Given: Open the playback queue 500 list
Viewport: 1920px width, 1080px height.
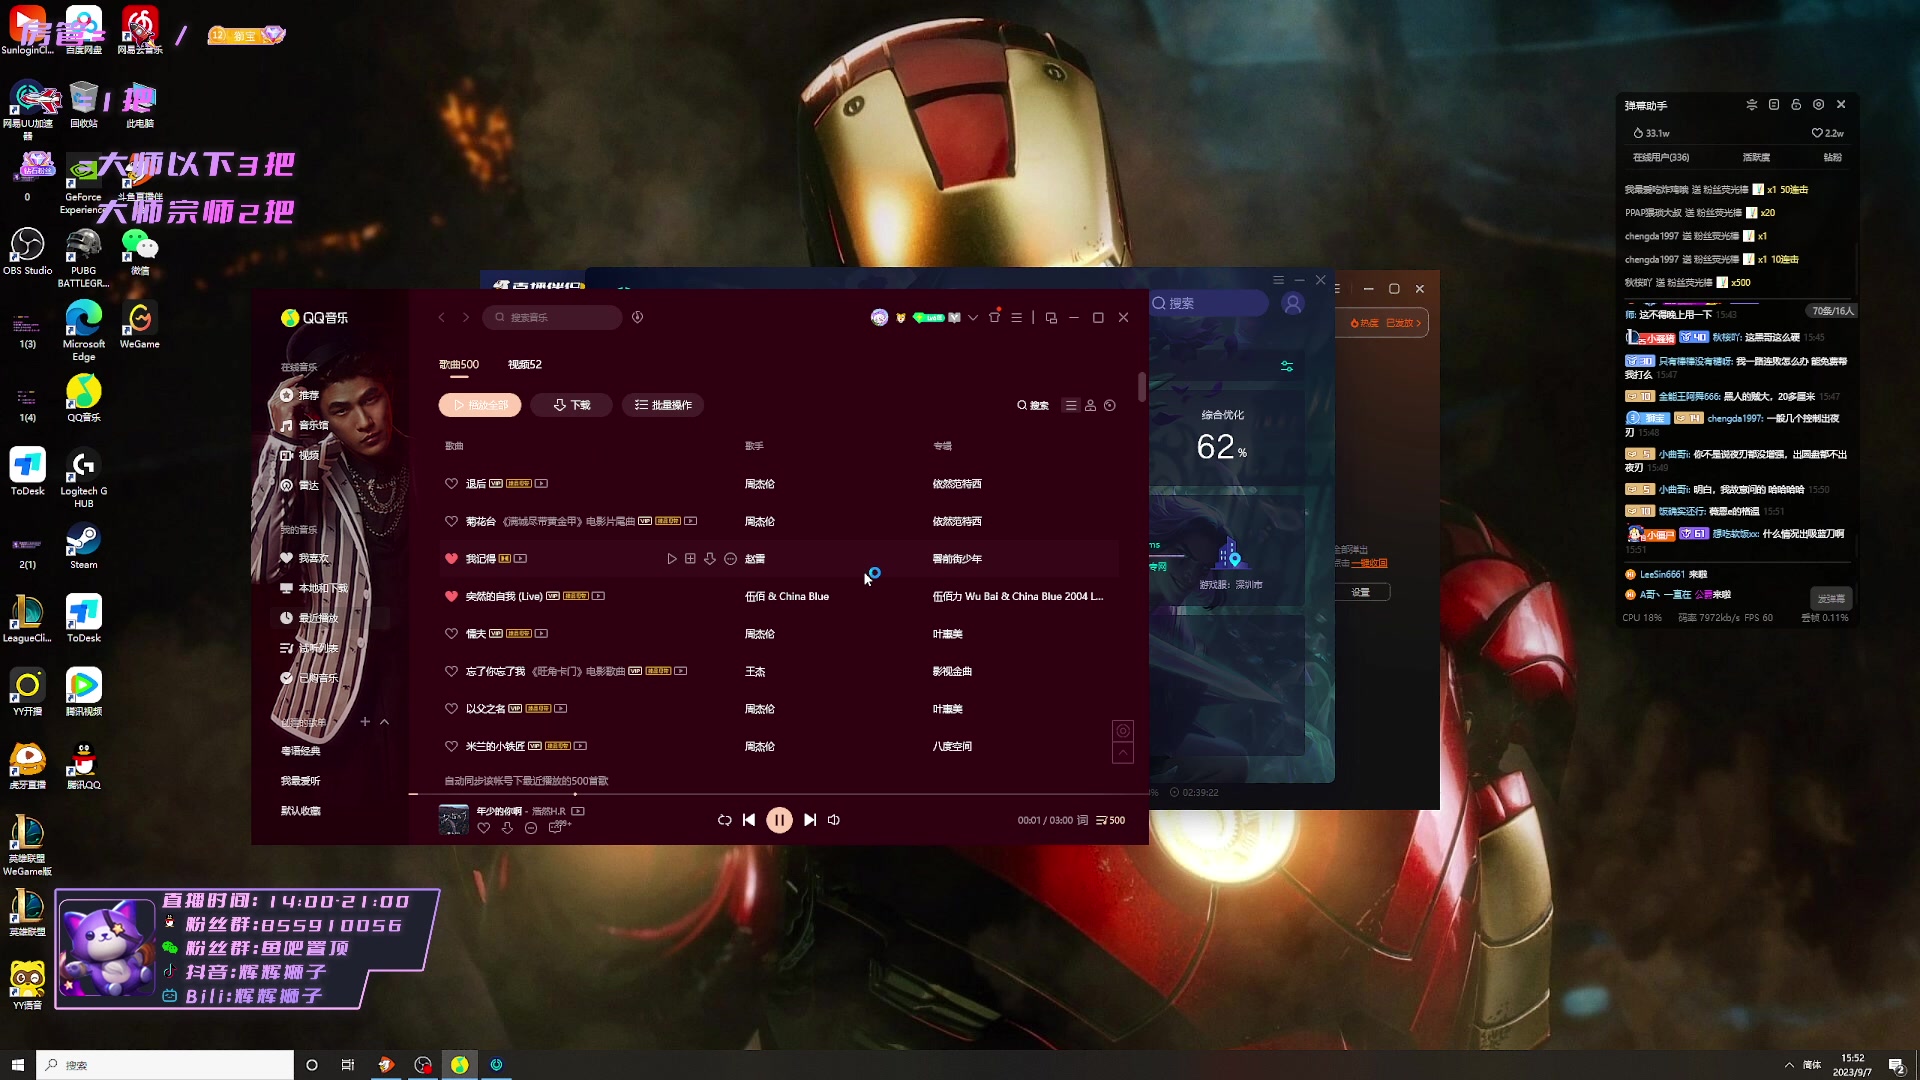Looking at the screenshot, I should (1110, 820).
